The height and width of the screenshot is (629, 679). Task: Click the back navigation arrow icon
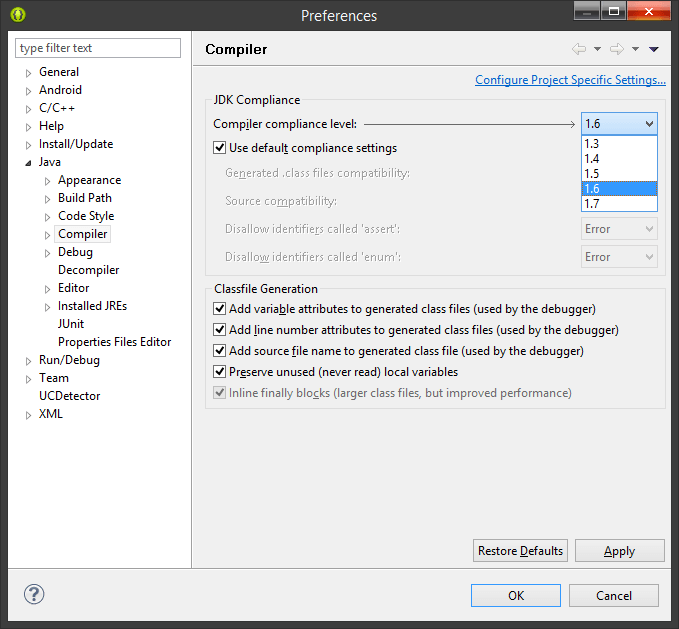tap(579, 49)
